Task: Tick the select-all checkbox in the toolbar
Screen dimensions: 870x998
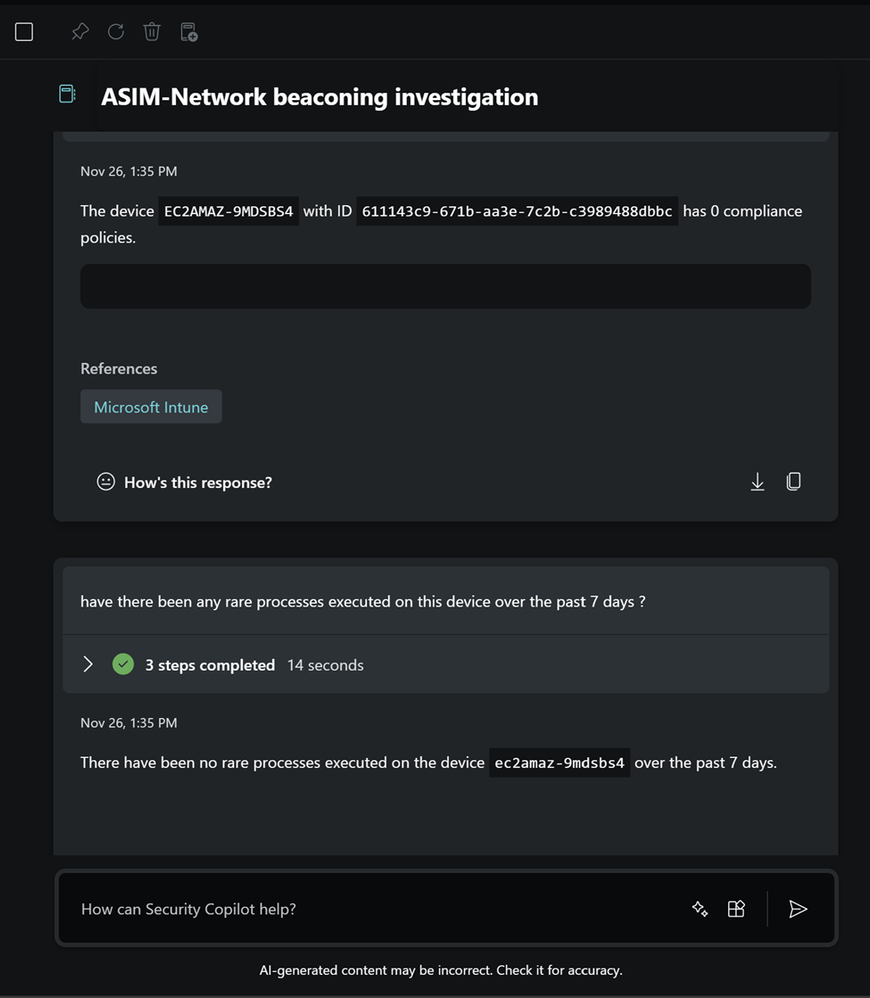Action: coord(24,32)
